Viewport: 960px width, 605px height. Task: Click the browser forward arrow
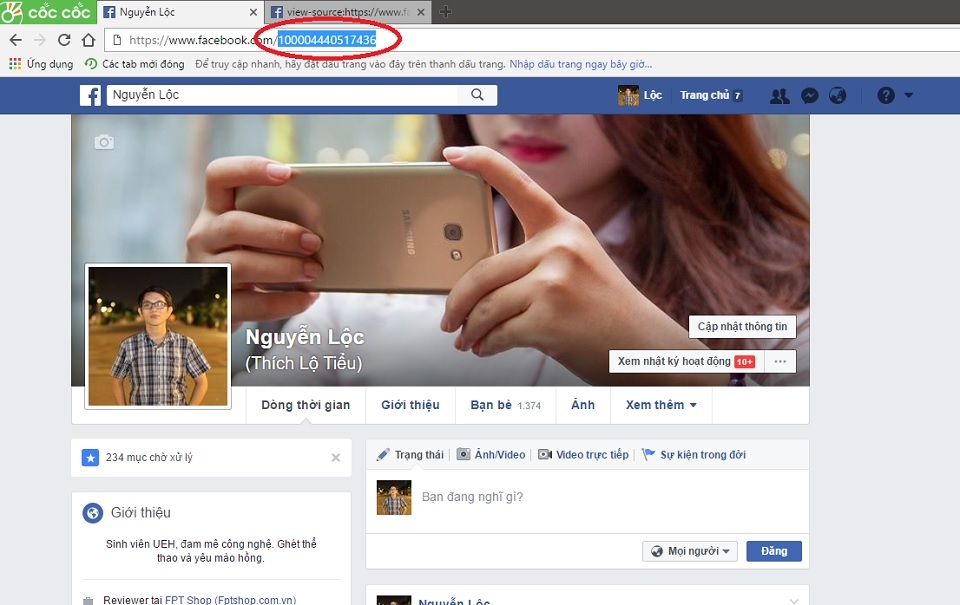[x=40, y=40]
